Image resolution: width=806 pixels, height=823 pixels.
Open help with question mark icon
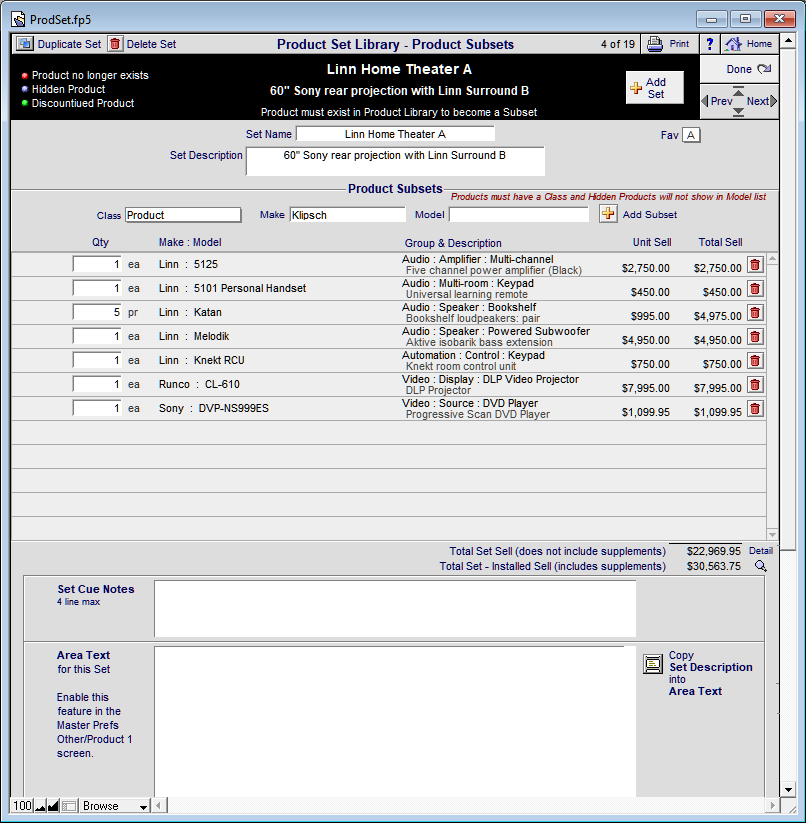tap(709, 44)
